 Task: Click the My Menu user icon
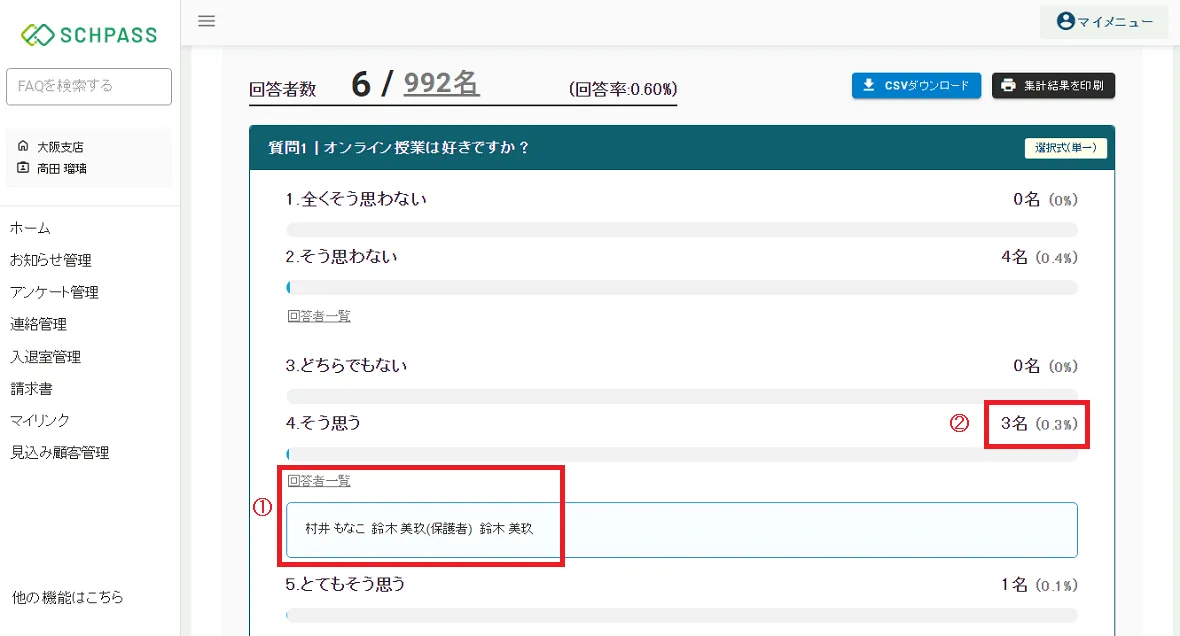(1065, 21)
